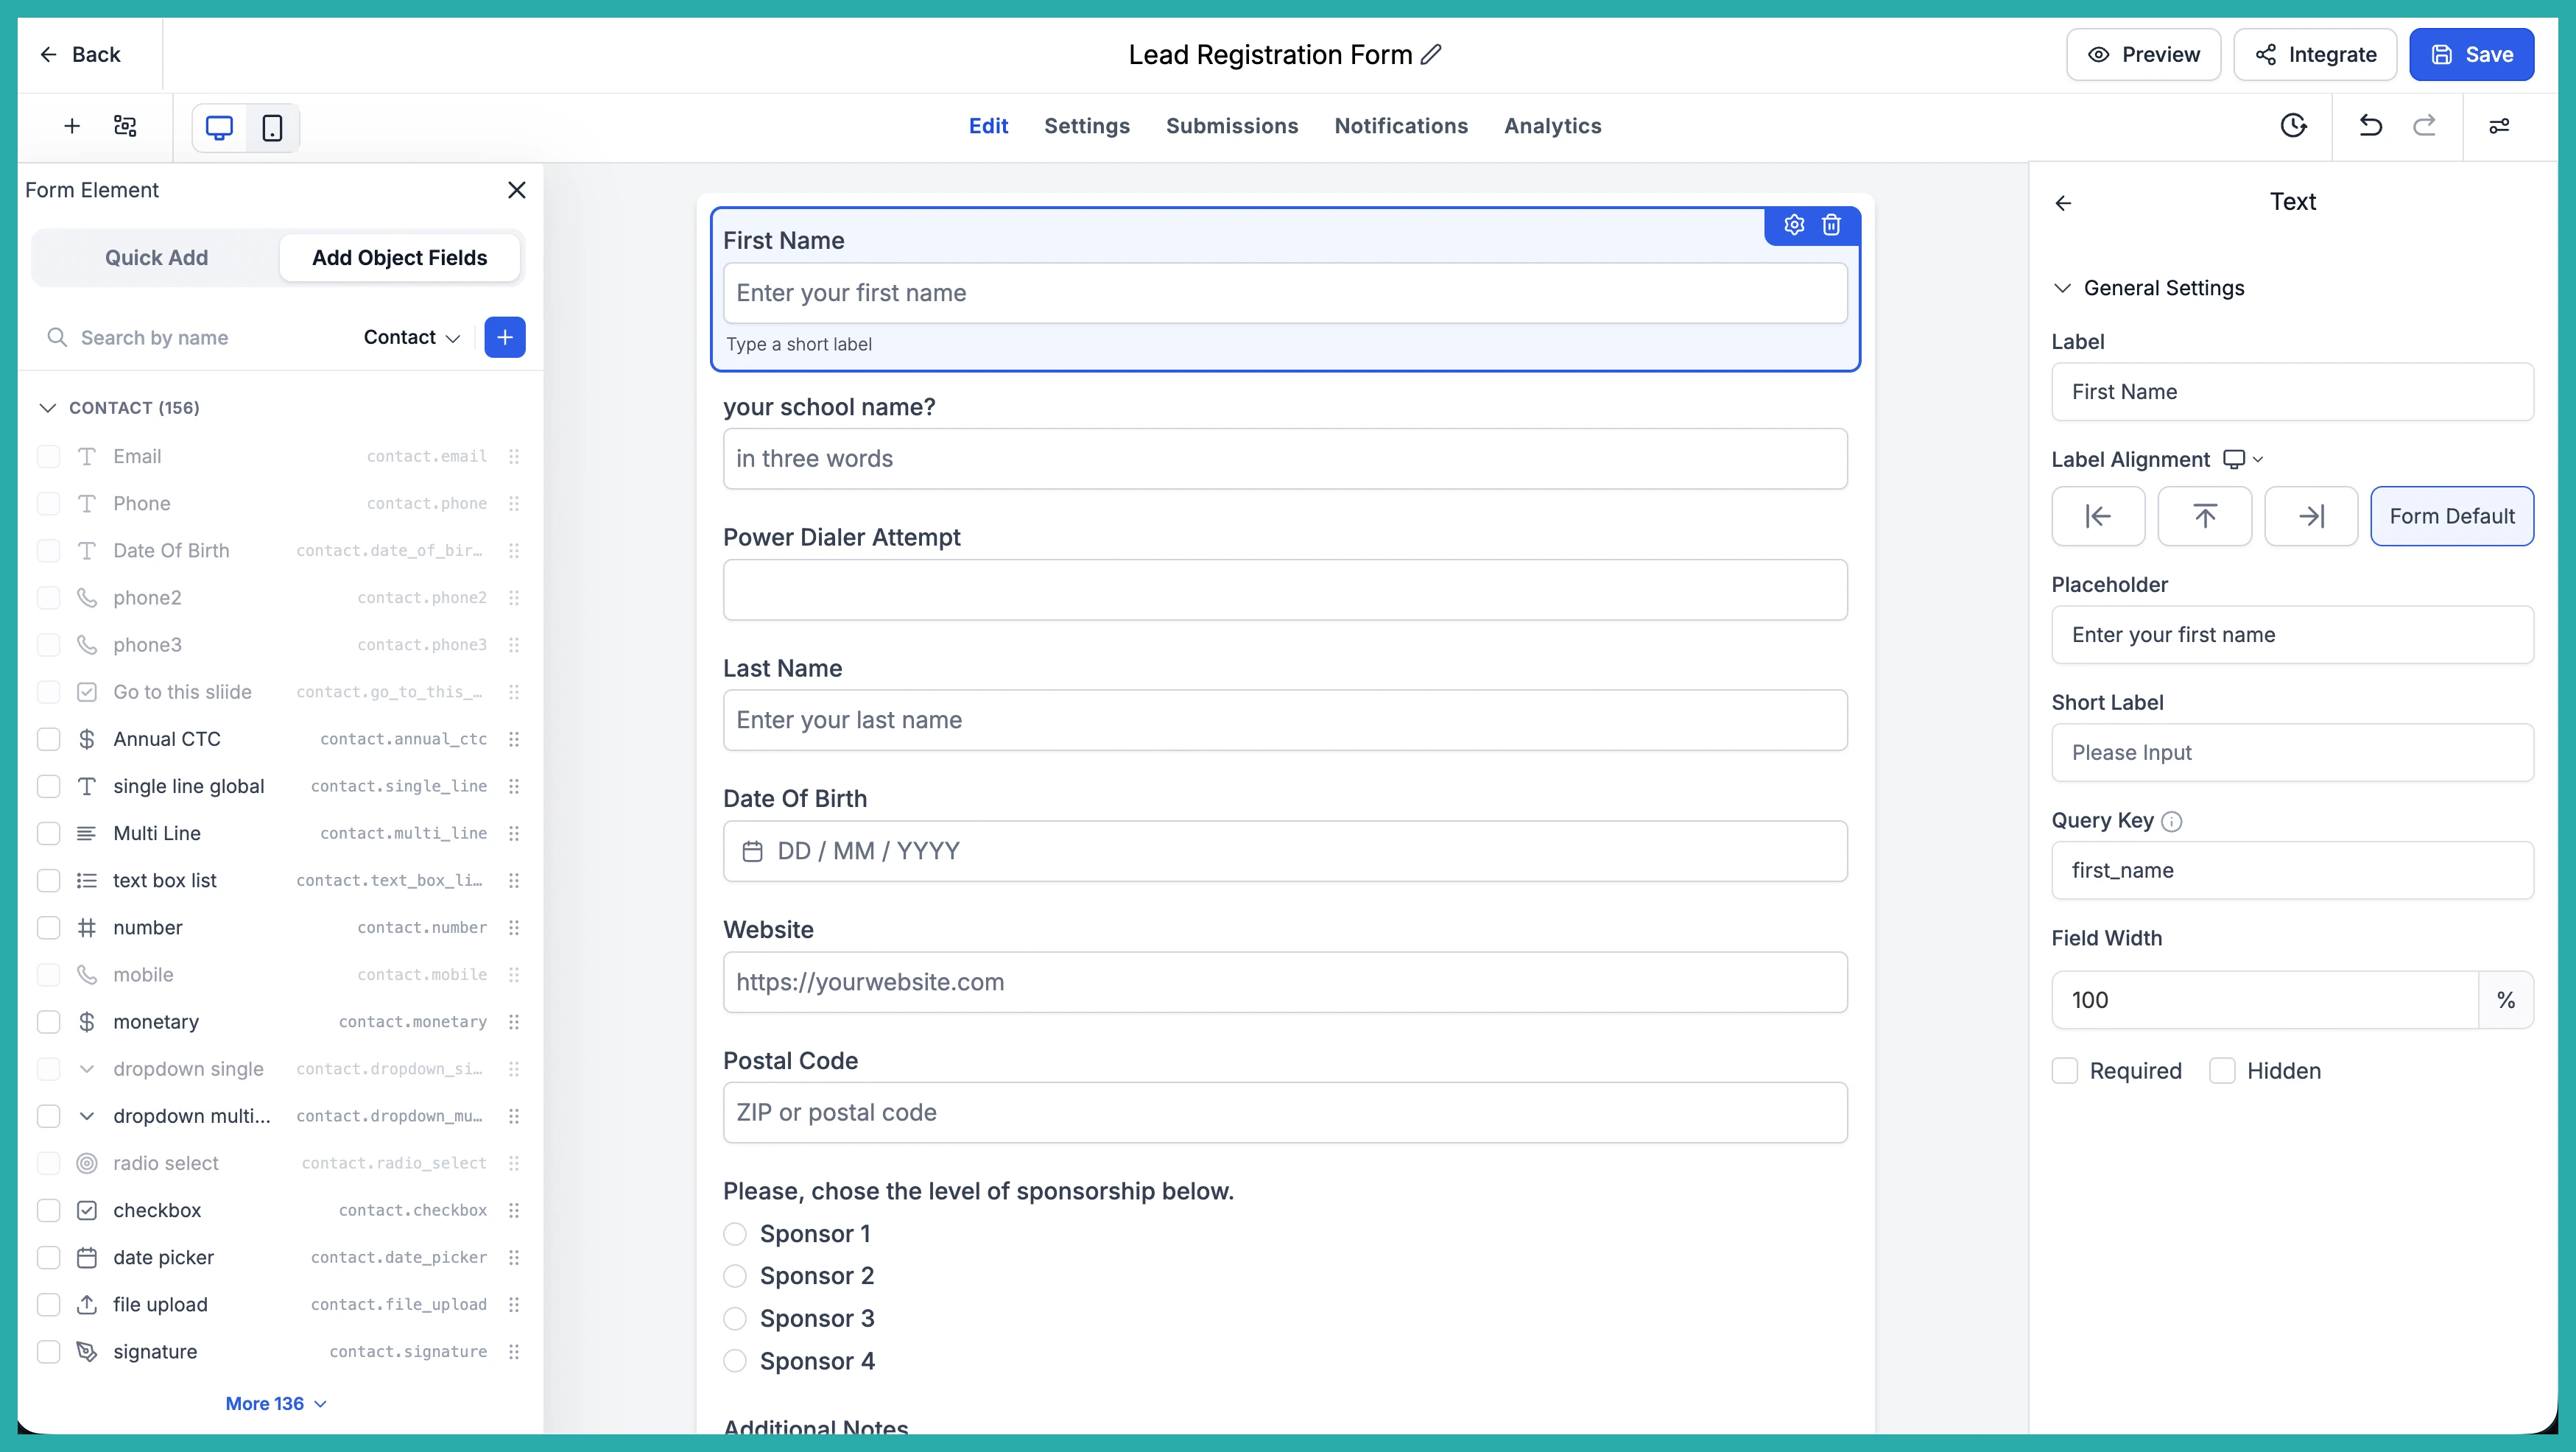Enable the Required checkbox
Image resolution: width=2576 pixels, height=1452 pixels.
click(x=2064, y=1071)
